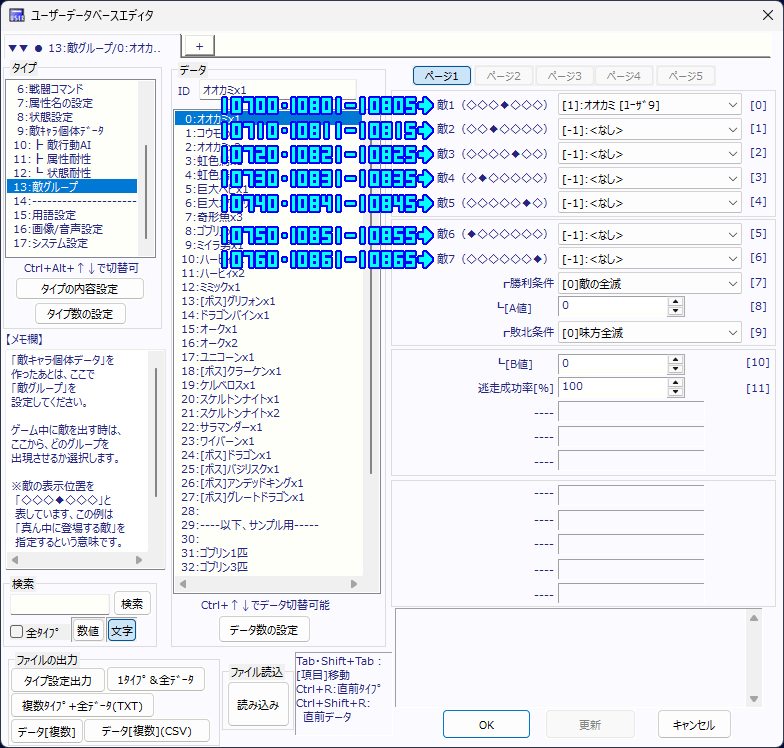Click the search text input field
The height and width of the screenshot is (748, 784).
coord(60,604)
